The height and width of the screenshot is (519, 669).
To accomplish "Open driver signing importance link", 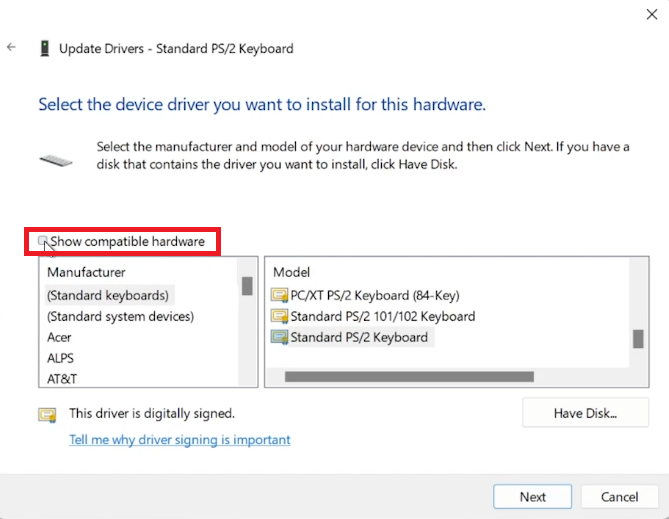I will coord(180,439).
